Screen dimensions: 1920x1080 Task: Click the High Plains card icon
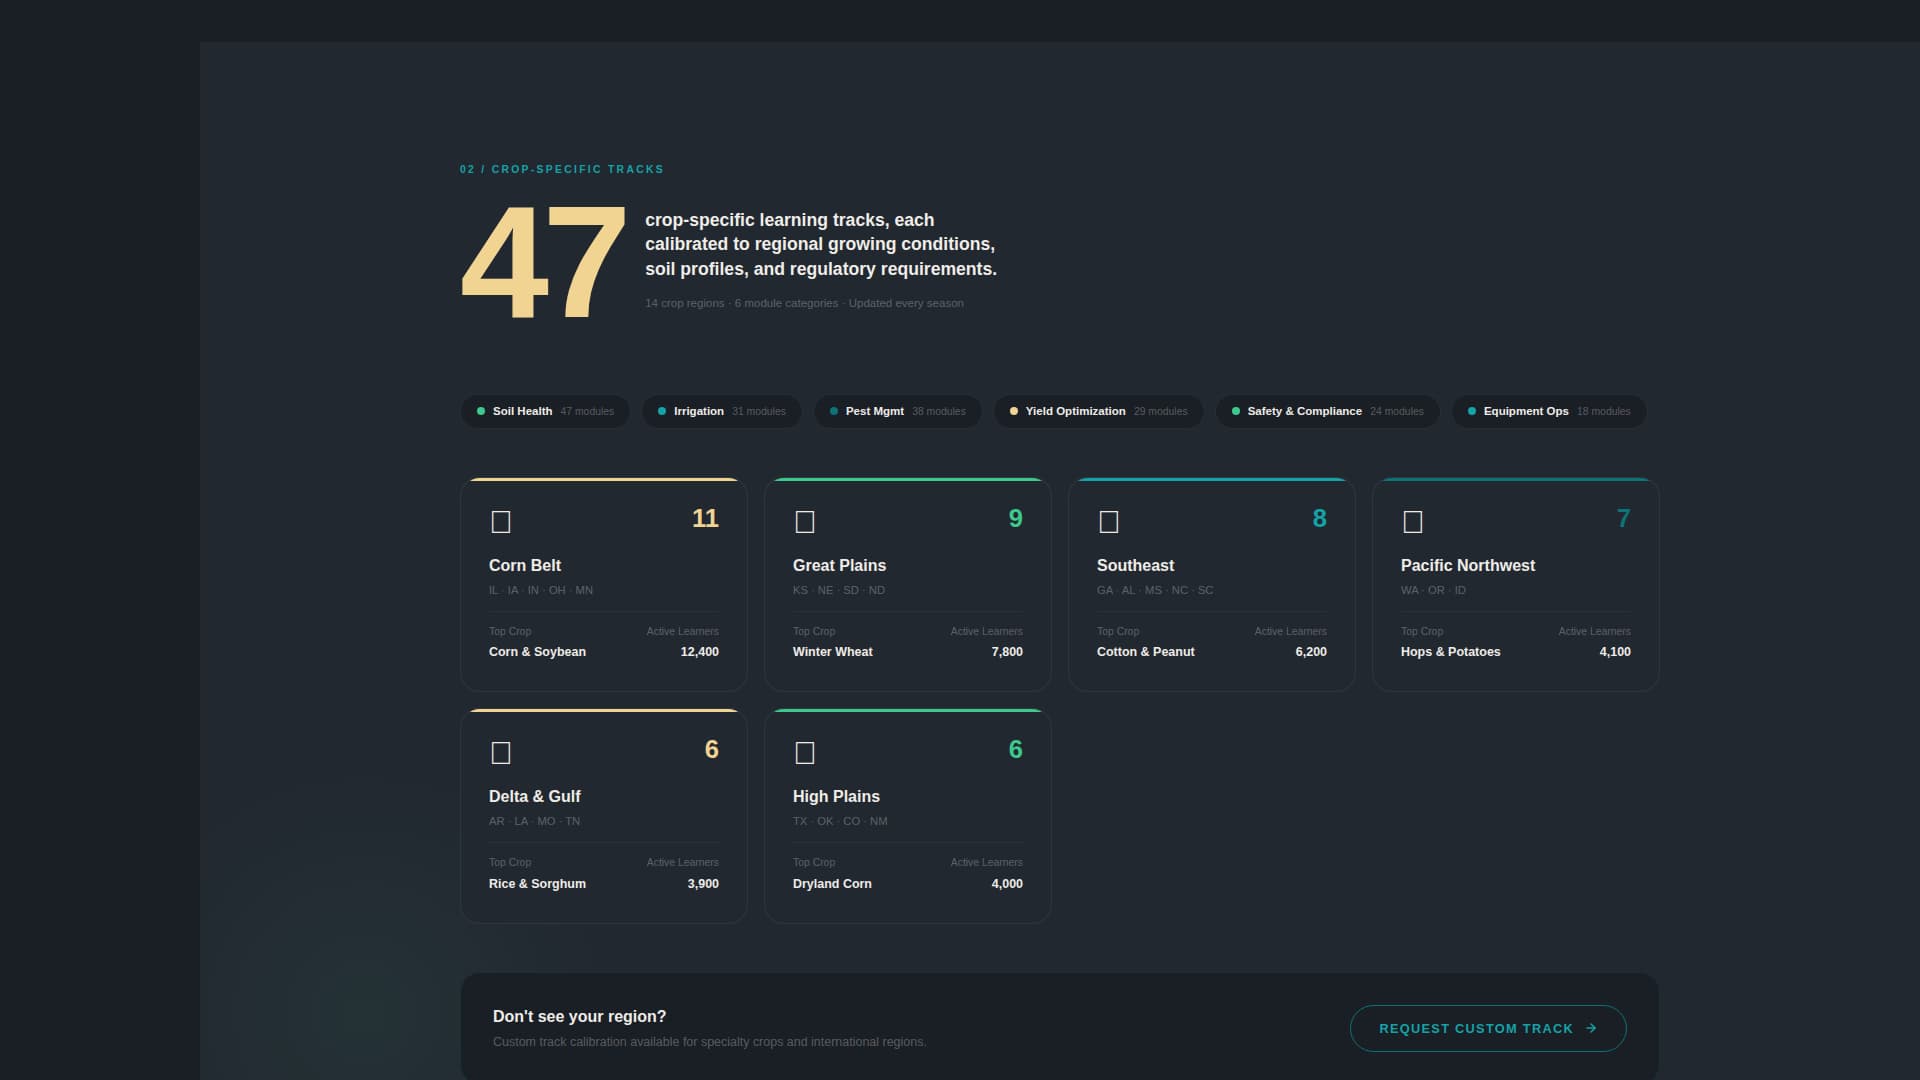[x=805, y=753]
